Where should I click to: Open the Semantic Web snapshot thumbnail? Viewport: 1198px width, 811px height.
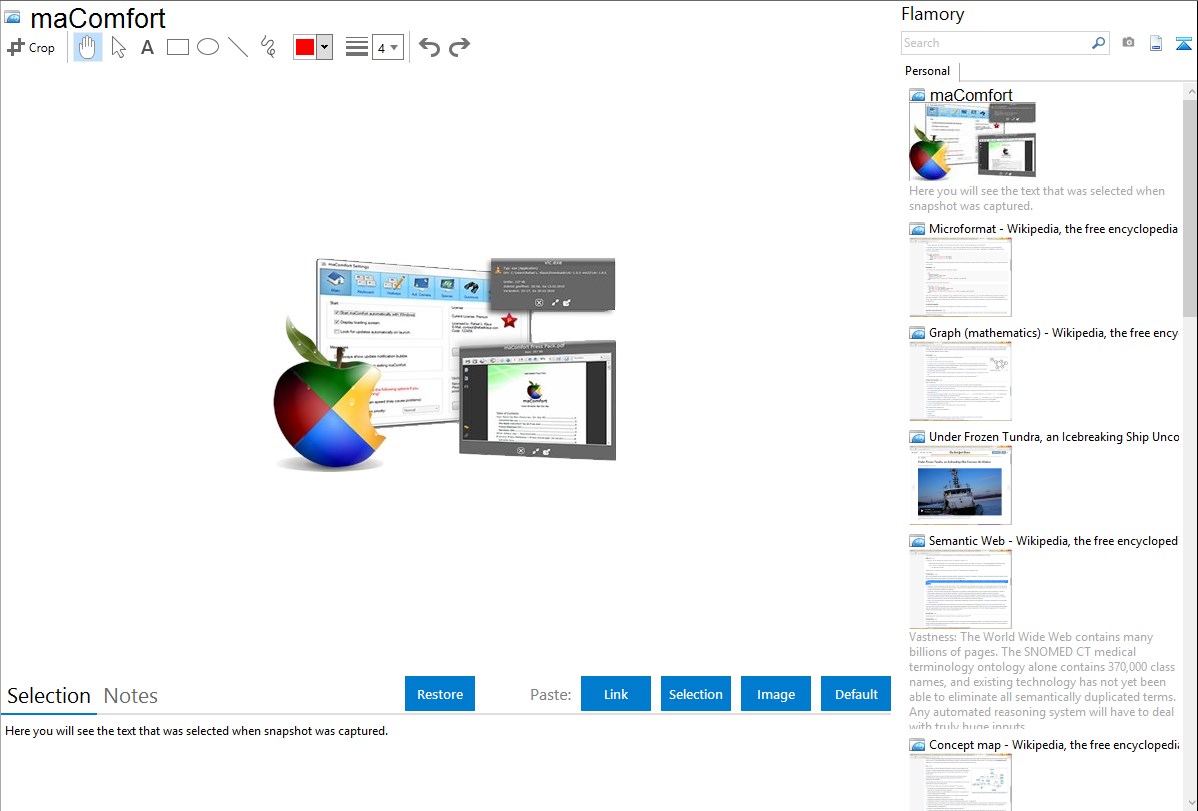960,589
